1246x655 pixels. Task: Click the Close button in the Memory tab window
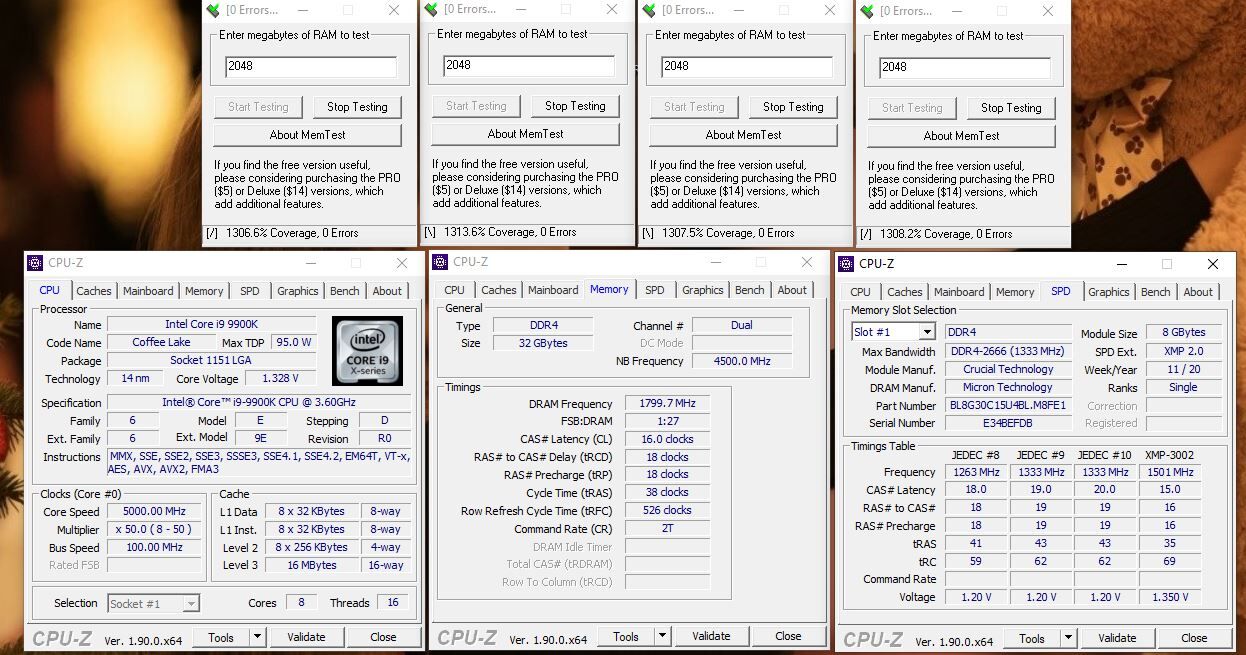click(788, 636)
